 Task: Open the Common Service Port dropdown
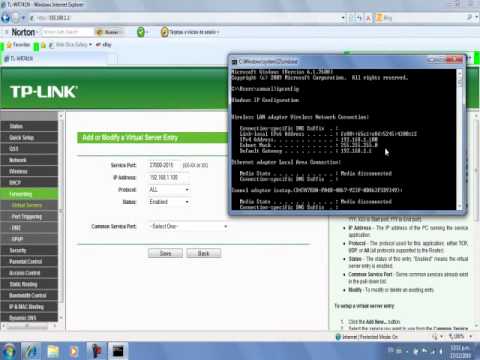tap(188, 227)
